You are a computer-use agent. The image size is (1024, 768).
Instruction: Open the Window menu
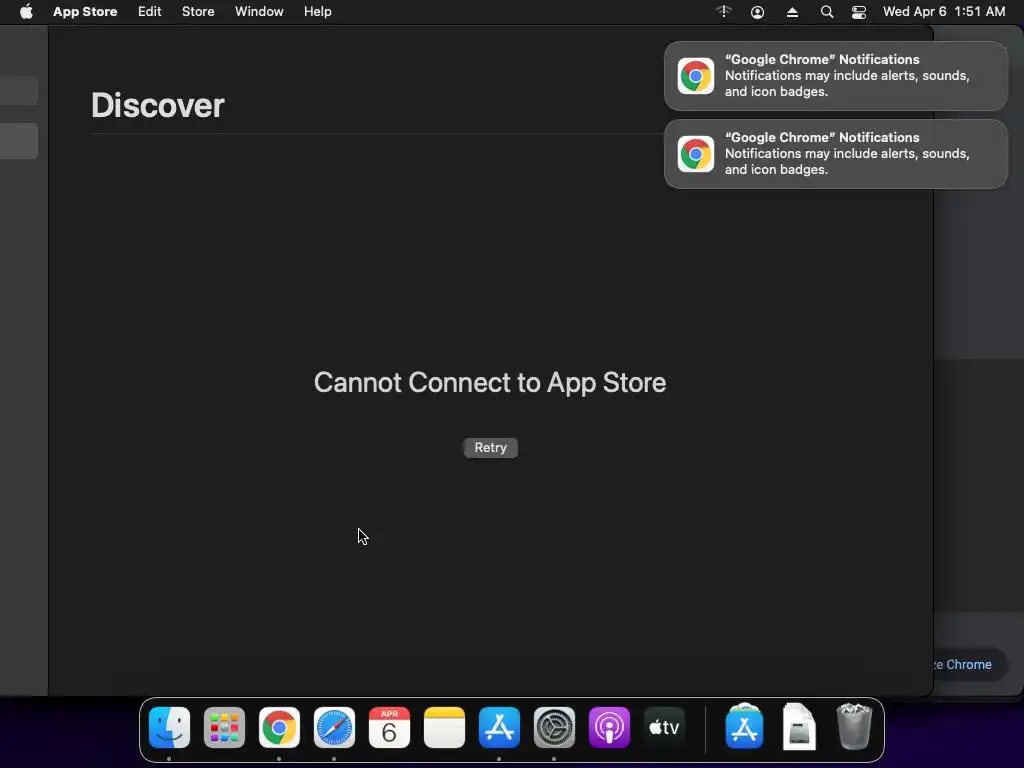click(x=259, y=12)
